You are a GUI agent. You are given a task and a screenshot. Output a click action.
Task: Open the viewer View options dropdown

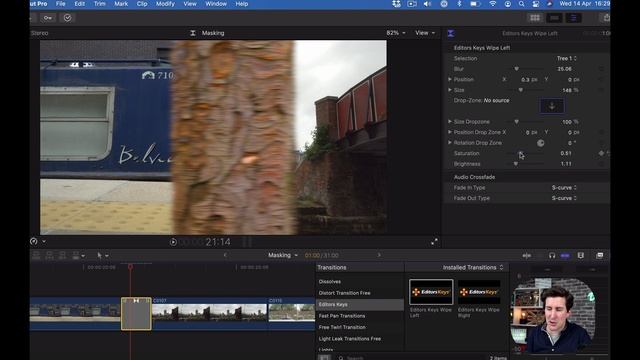[x=424, y=33]
